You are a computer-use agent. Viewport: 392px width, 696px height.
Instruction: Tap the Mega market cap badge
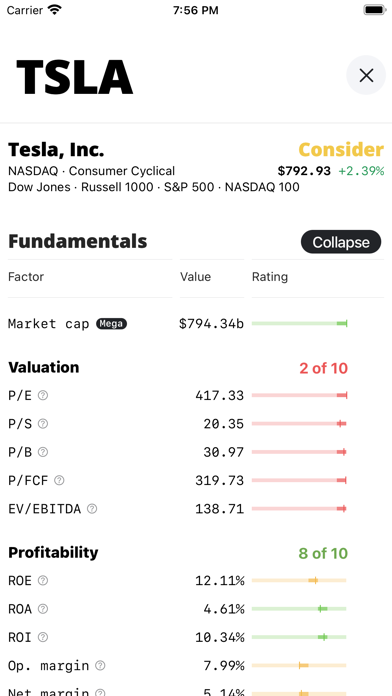[x=111, y=324]
